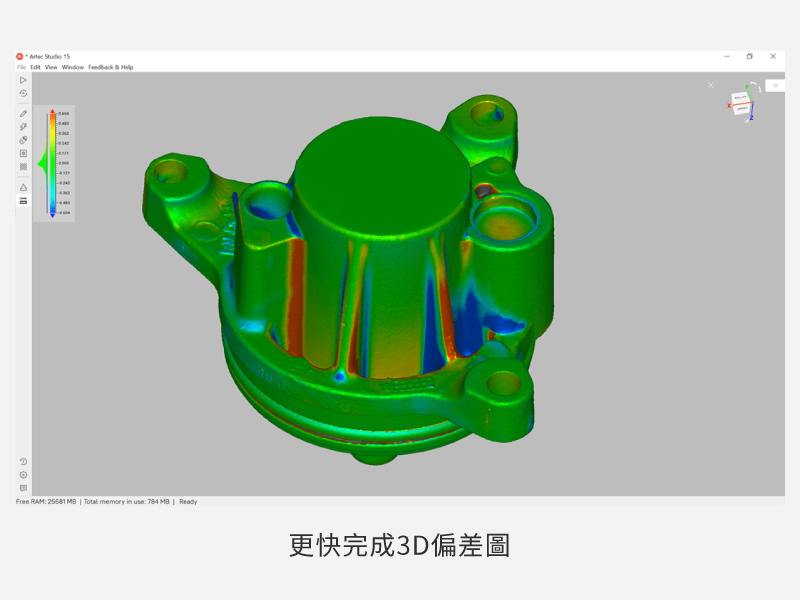
Task: Start a scan with the Play icon
Action: [21, 80]
